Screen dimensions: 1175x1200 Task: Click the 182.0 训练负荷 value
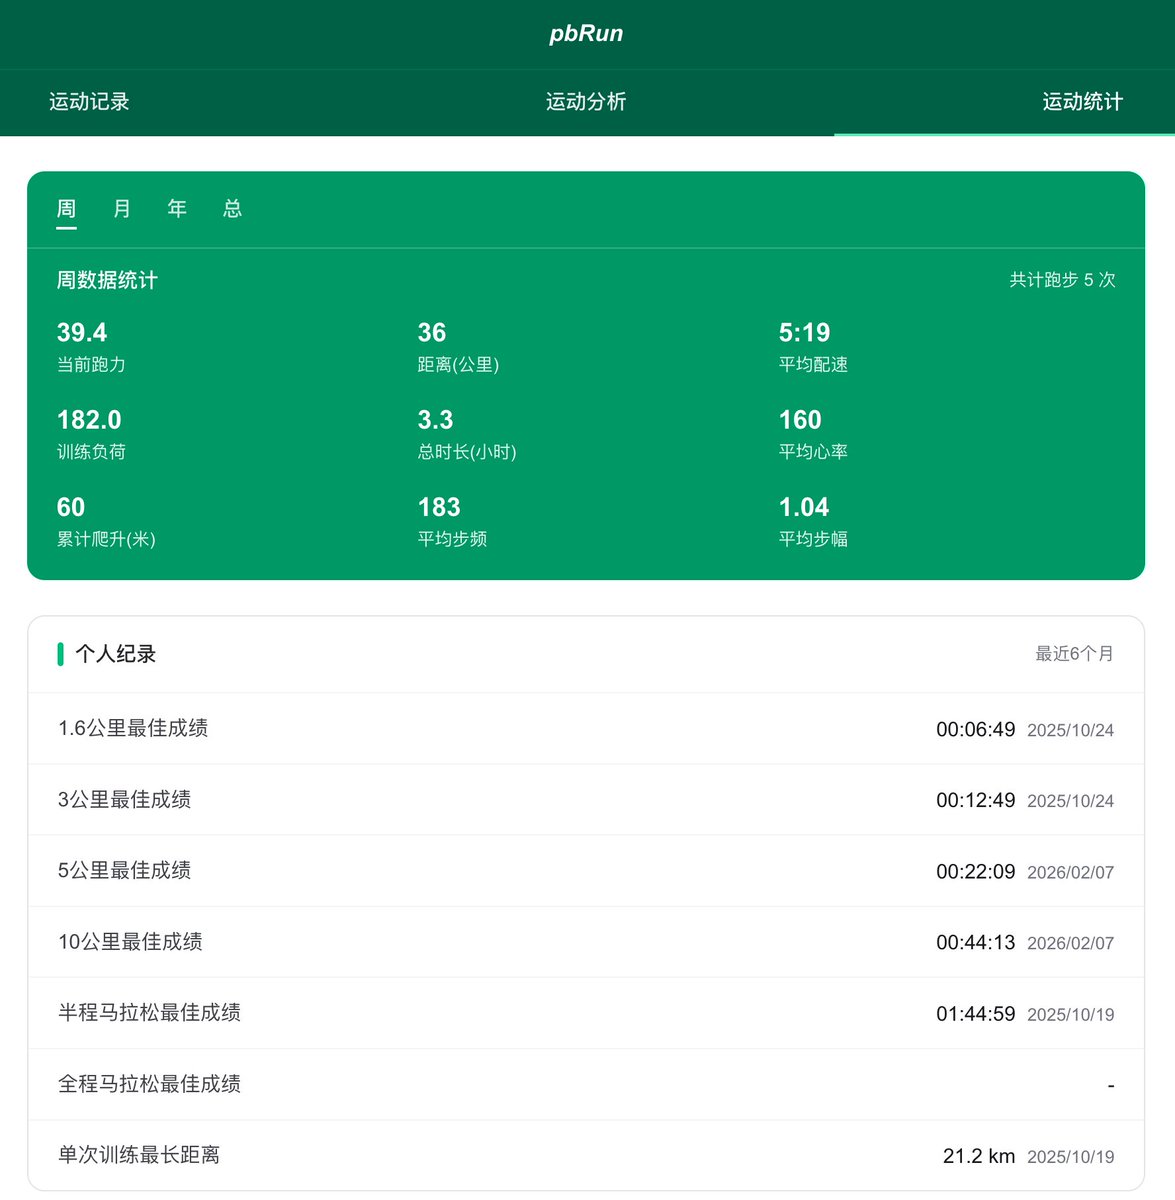[89, 420]
